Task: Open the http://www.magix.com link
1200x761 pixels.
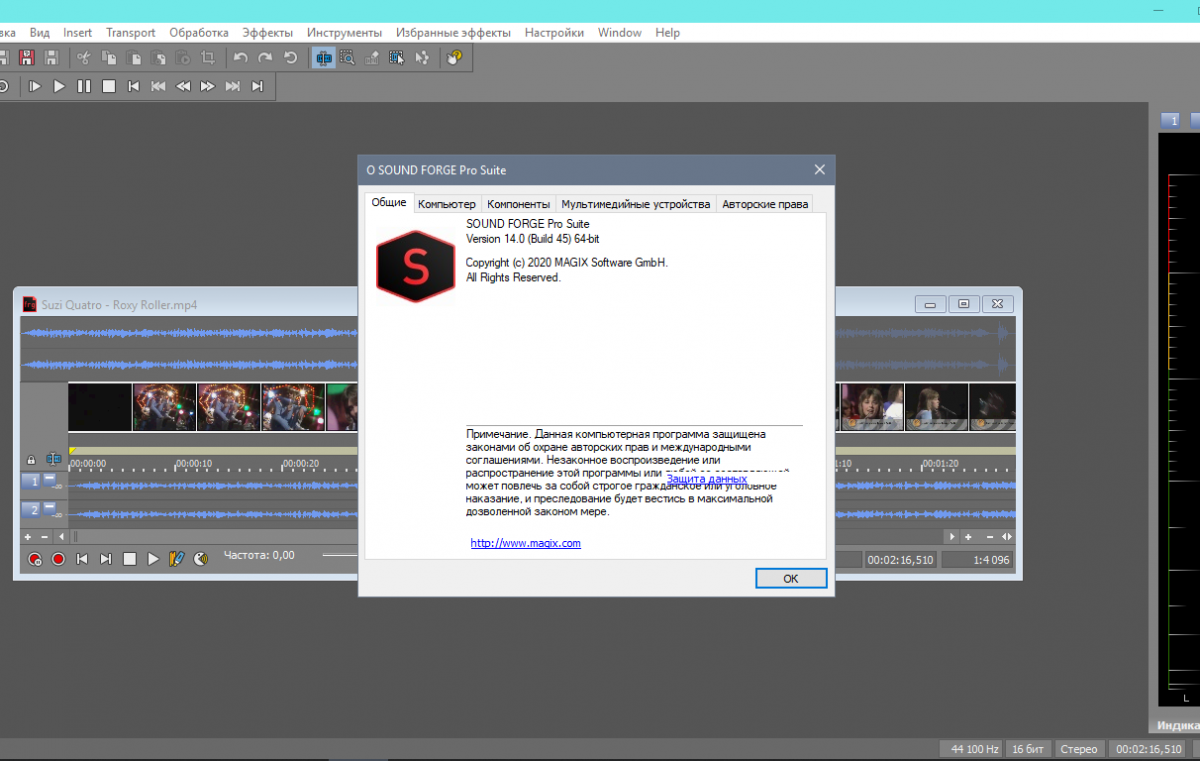Action: click(526, 543)
